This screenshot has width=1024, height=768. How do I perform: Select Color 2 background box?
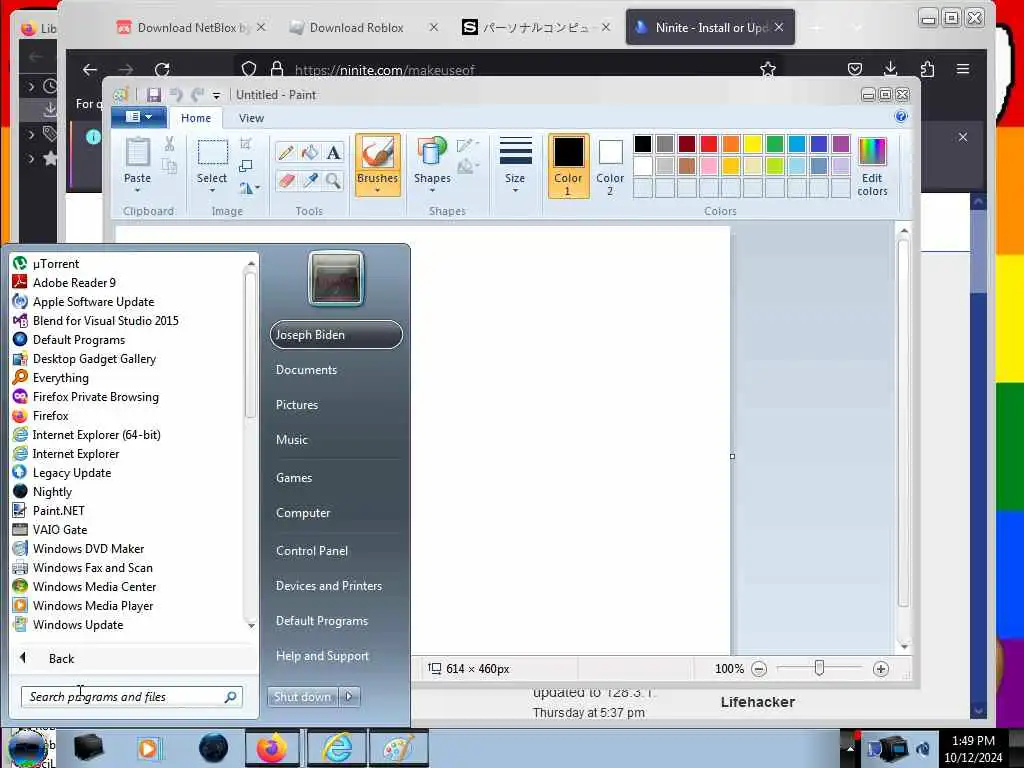pos(610,166)
